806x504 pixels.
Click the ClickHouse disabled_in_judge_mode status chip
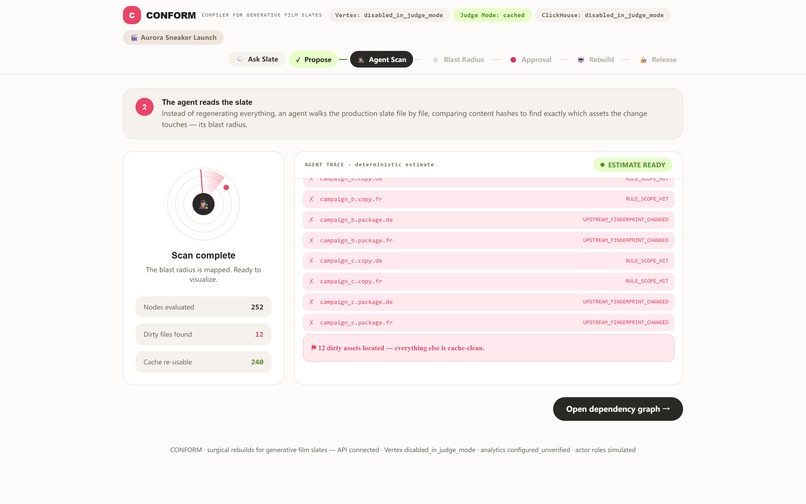602,15
